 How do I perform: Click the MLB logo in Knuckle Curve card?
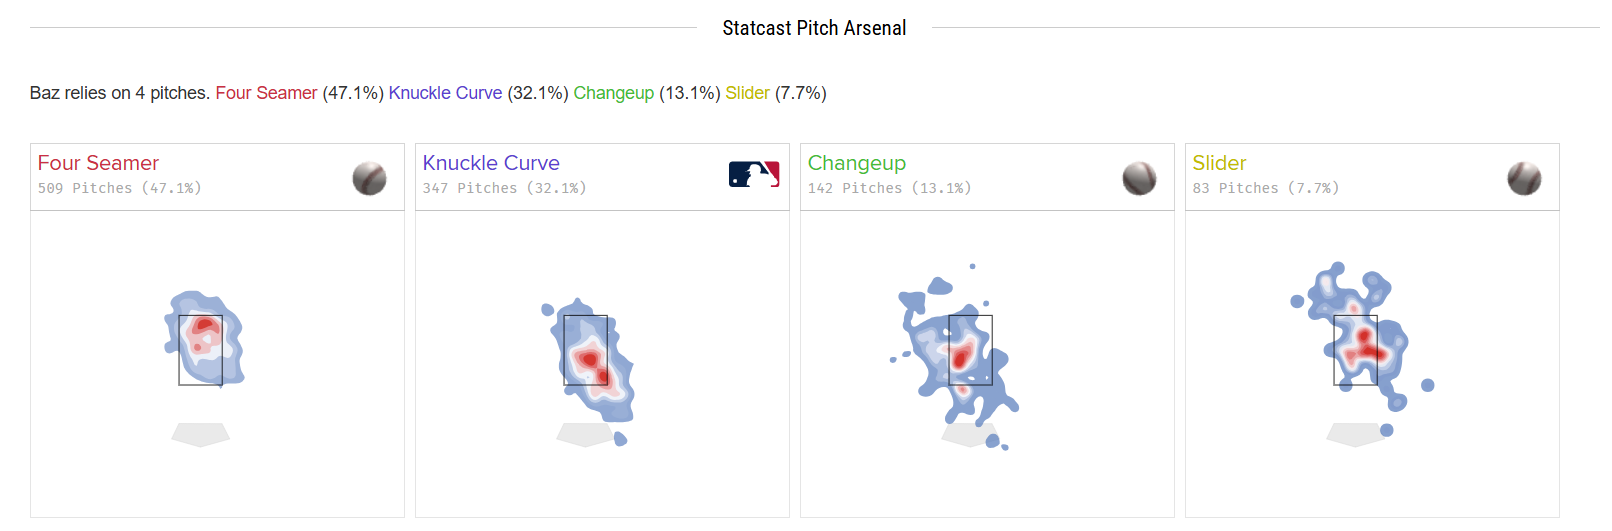click(754, 175)
